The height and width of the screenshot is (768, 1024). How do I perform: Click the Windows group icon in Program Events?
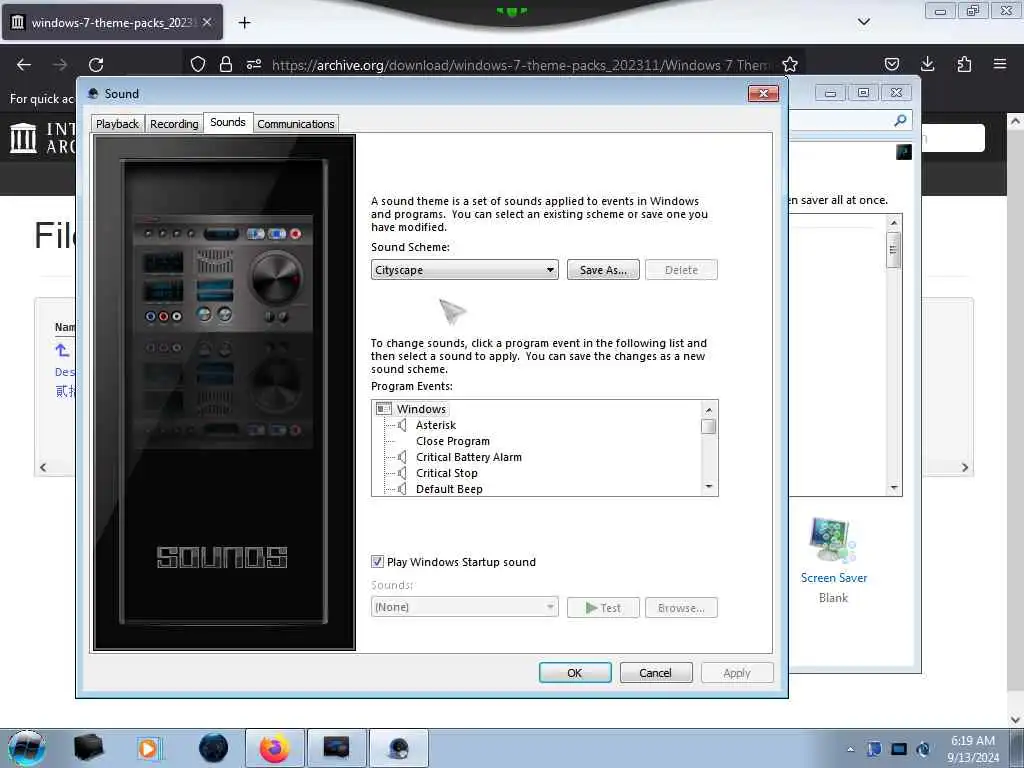pyautogui.click(x=384, y=409)
